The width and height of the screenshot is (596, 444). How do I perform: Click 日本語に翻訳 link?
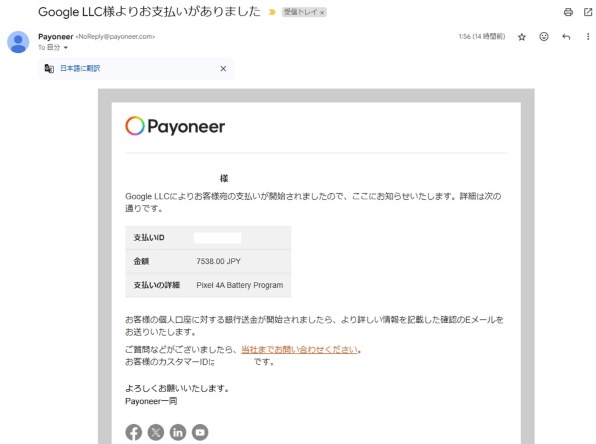point(80,68)
